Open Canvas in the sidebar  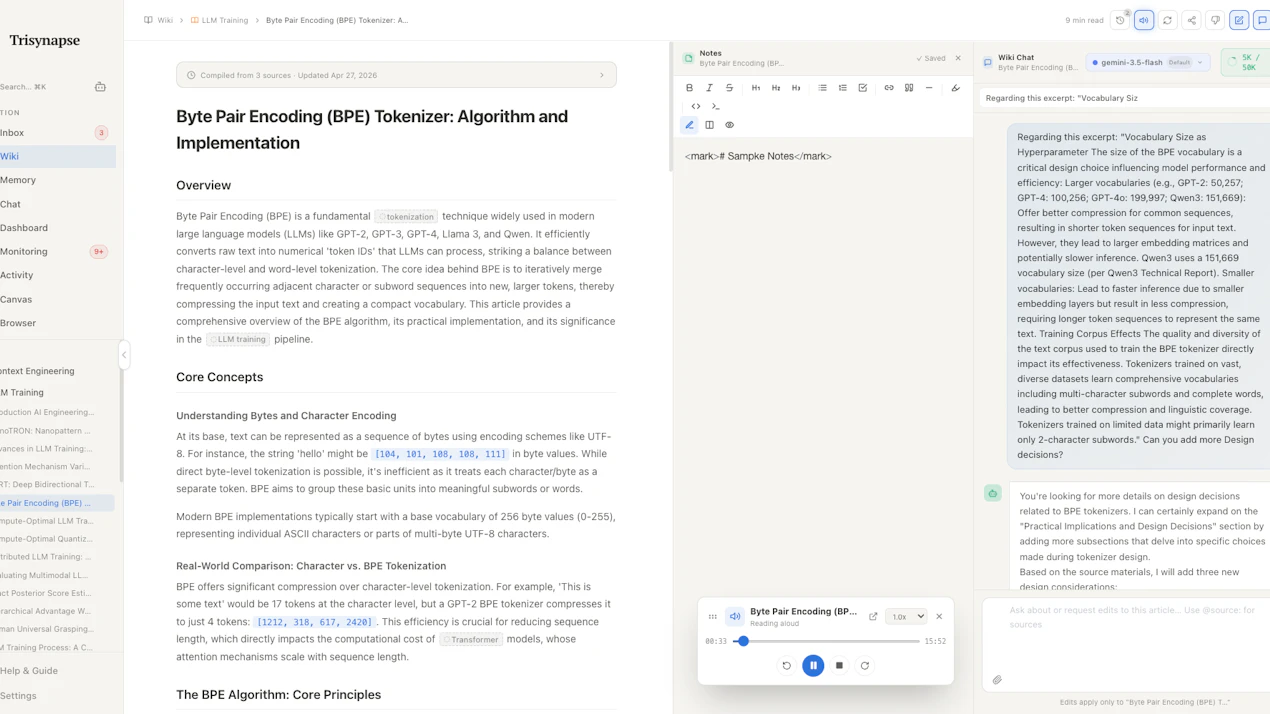55,299
